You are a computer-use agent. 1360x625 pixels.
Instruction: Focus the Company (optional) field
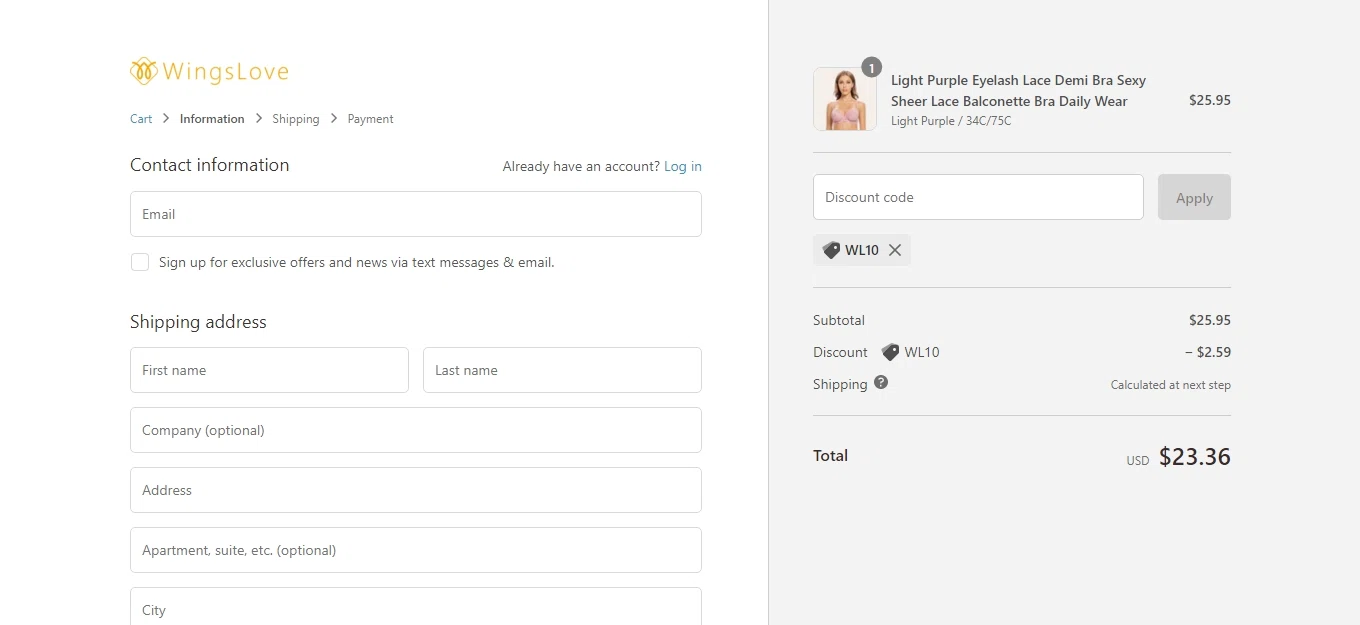[x=416, y=430]
